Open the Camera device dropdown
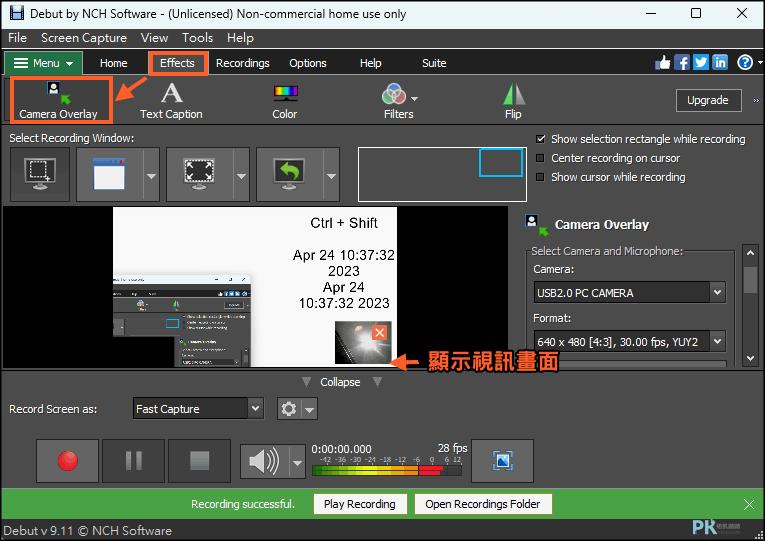This screenshot has width=765, height=541. (630, 293)
